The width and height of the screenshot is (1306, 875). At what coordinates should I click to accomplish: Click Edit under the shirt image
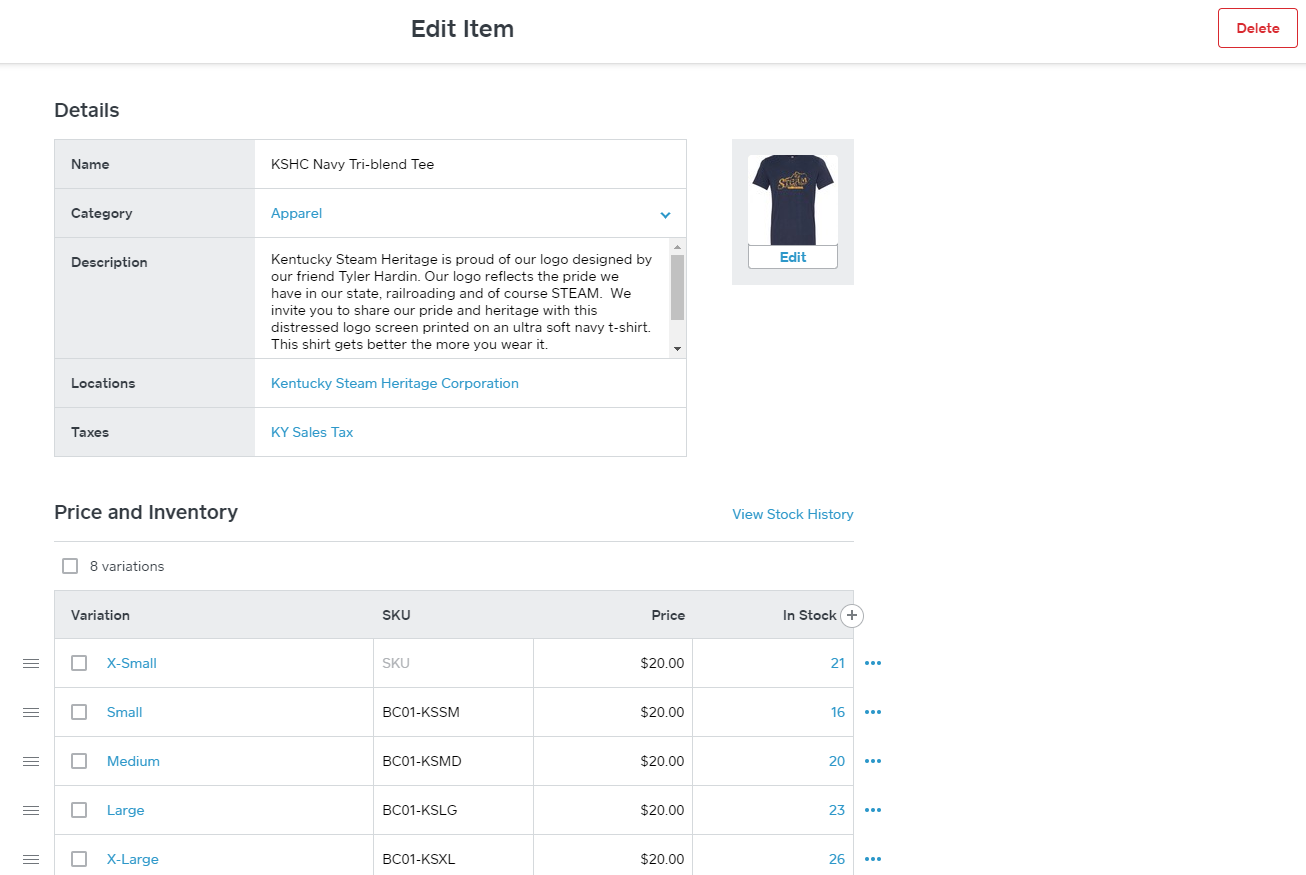[x=793, y=257]
